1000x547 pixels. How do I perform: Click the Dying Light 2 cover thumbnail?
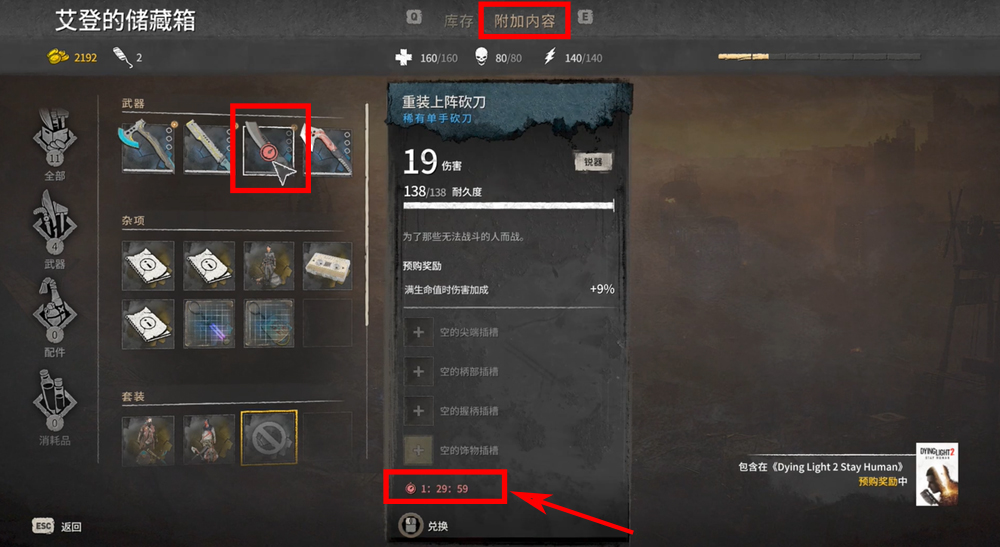(937, 475)
